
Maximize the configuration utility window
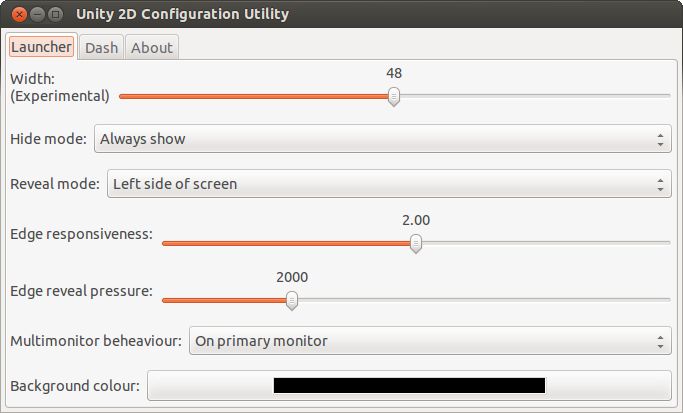55,14
